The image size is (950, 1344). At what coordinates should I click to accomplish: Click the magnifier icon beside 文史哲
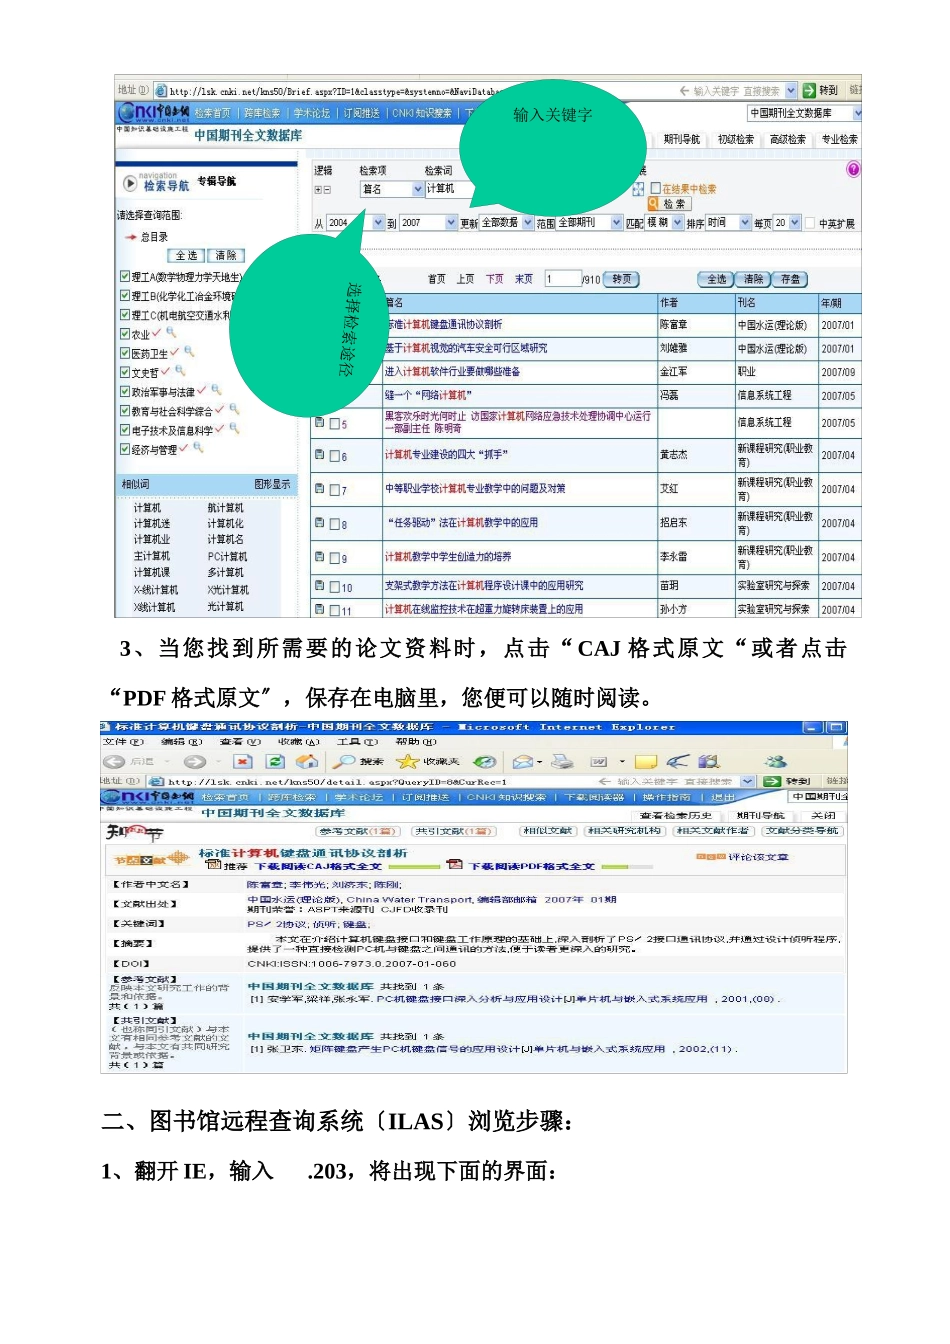(180, 371)
